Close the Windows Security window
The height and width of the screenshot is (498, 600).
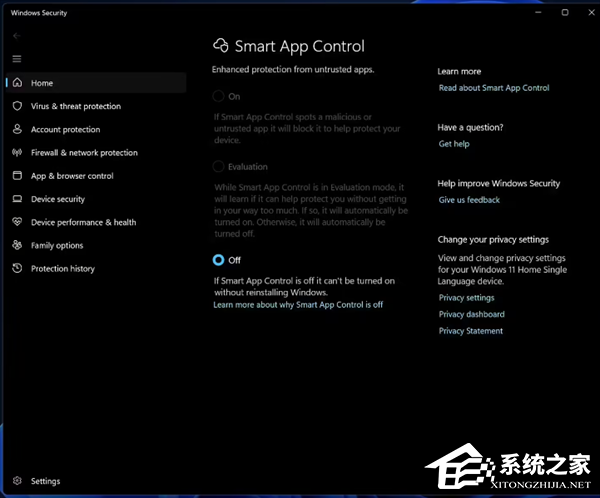[x=591, y=12]
